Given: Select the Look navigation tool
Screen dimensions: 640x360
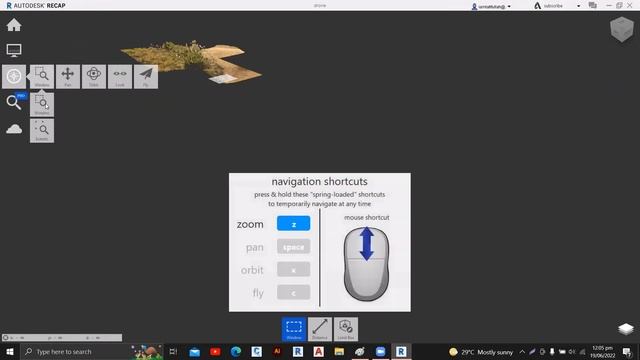Looking at the screenshot, I should point(120,76).
